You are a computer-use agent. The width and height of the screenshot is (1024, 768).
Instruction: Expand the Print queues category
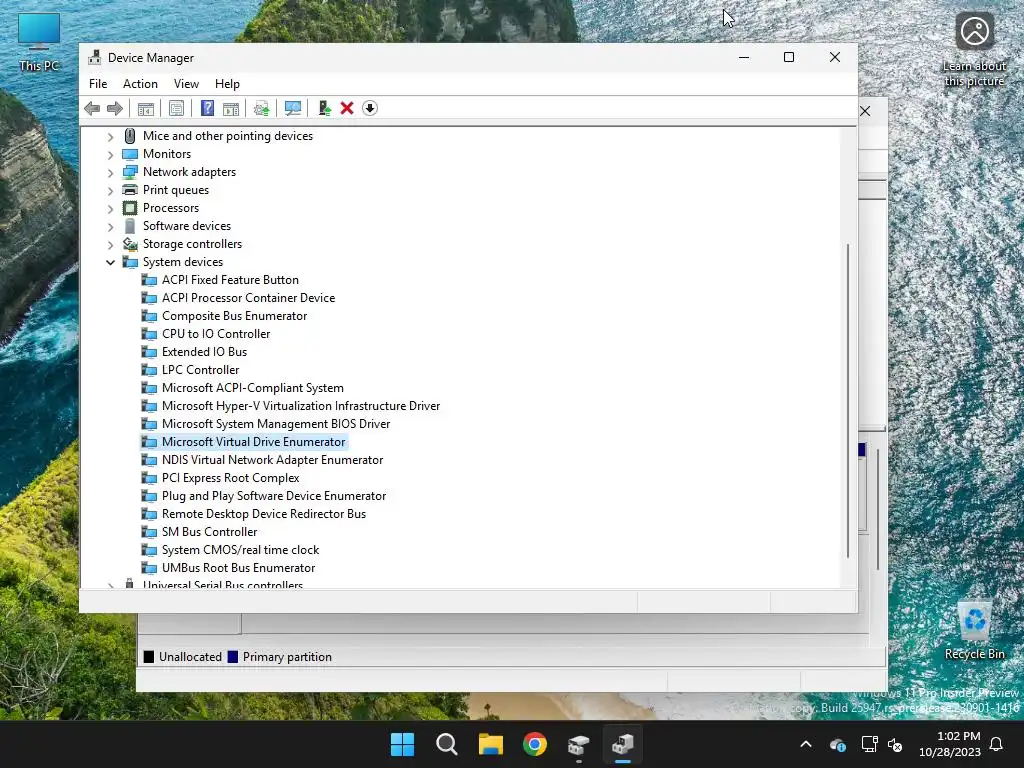click(x=110, y=191)
